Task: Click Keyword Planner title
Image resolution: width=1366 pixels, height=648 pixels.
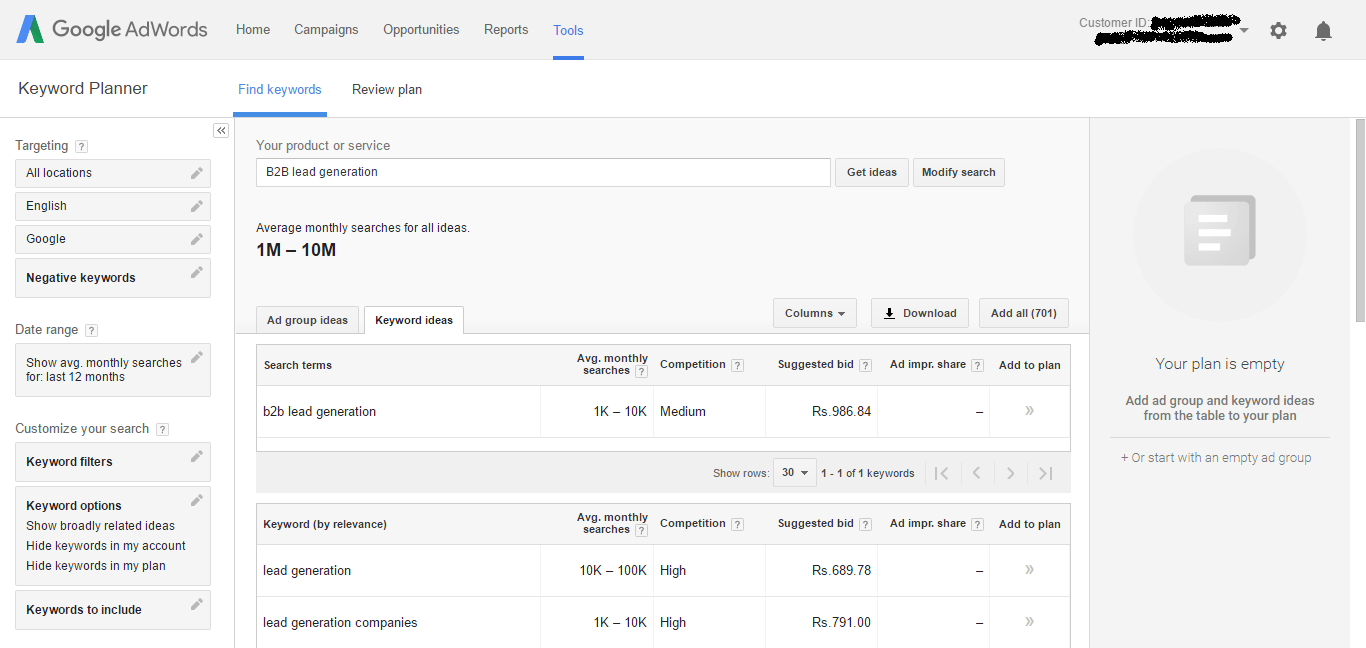Action: [83, 88]
